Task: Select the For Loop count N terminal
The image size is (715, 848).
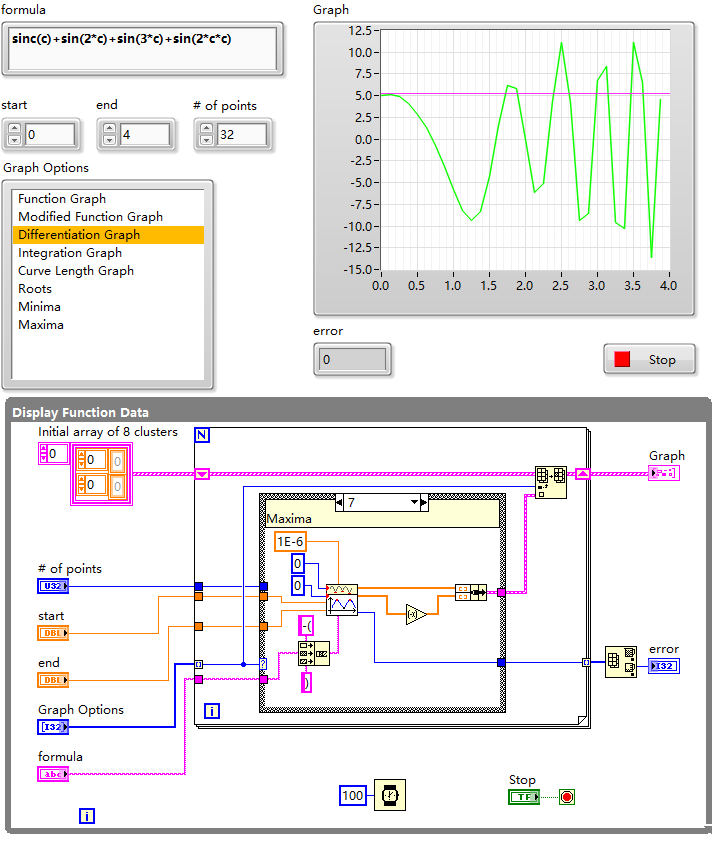Action: (x=202, y=435)
